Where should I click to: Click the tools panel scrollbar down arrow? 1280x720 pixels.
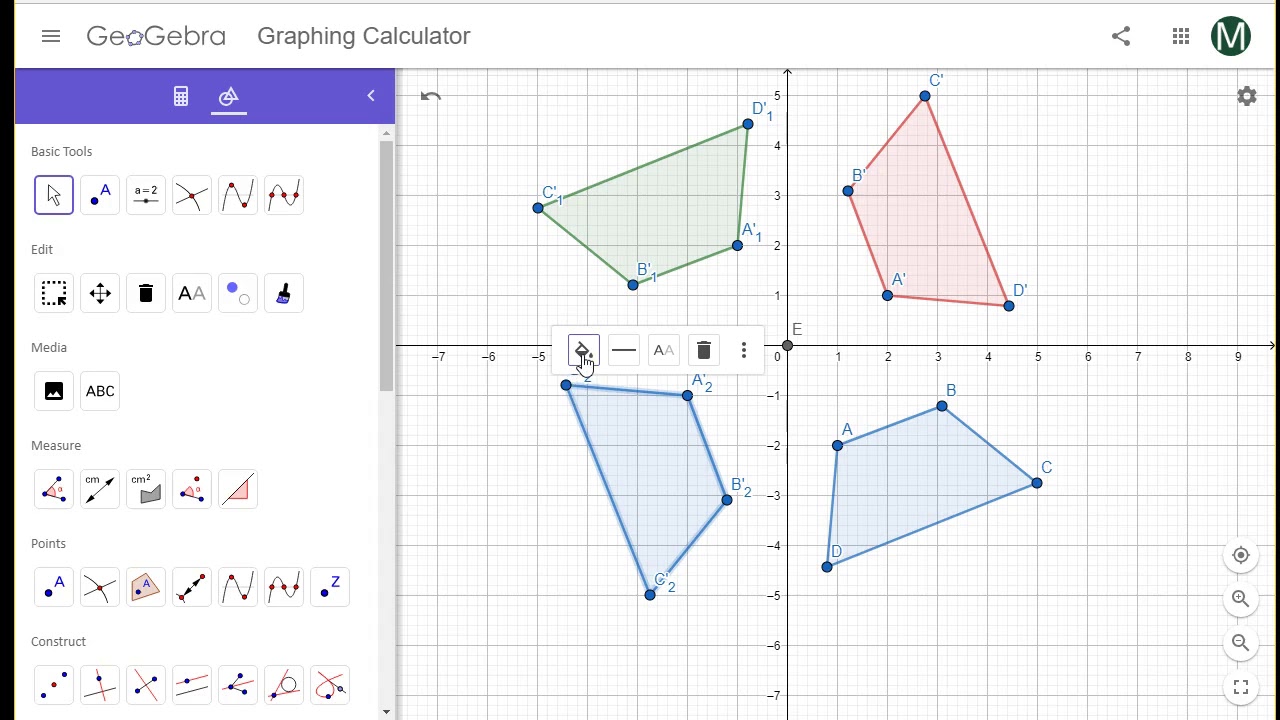coord(387,711)
